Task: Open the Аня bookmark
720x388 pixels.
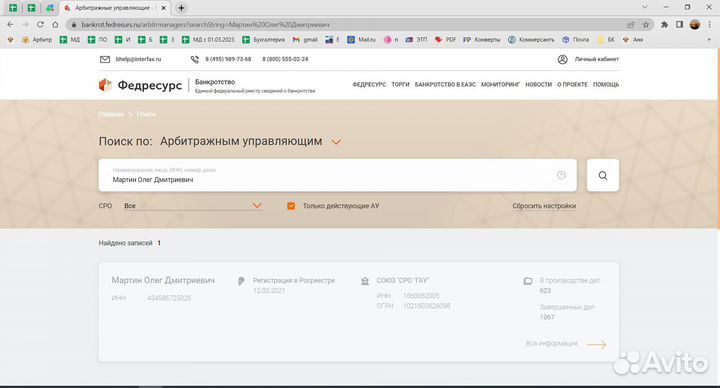Action: (x=632, y=40)
